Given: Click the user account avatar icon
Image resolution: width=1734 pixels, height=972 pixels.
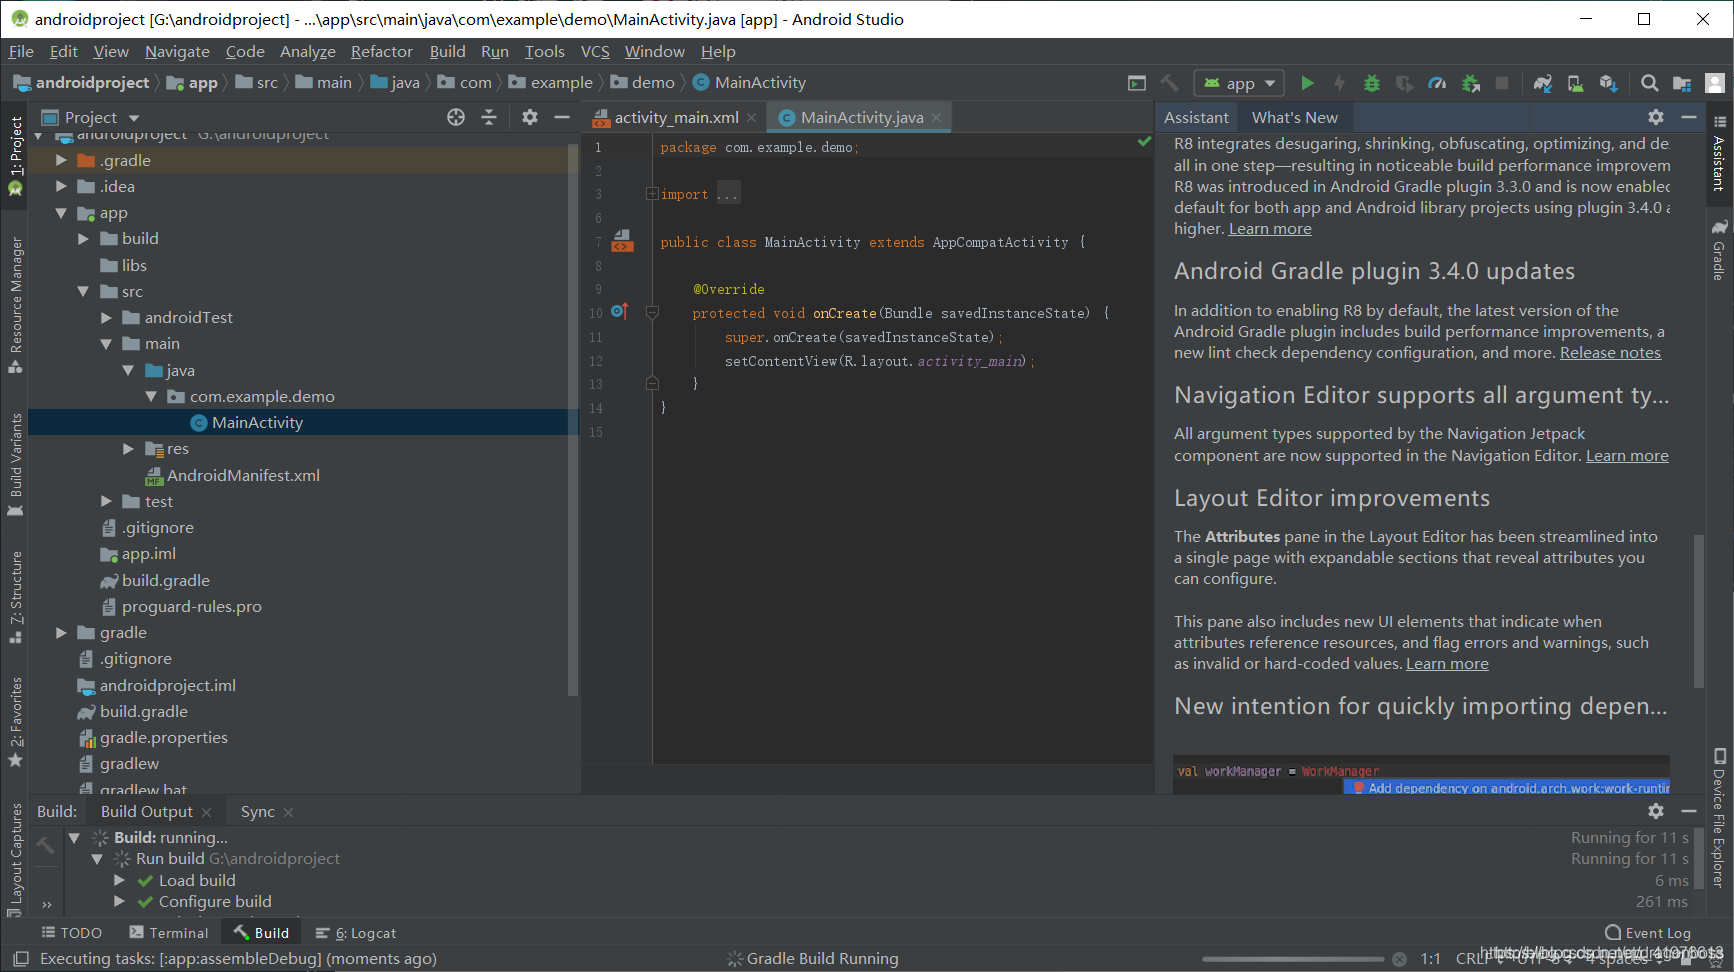Looking at the screenshot, I should pyautogui.click(x=1715, y=83).
